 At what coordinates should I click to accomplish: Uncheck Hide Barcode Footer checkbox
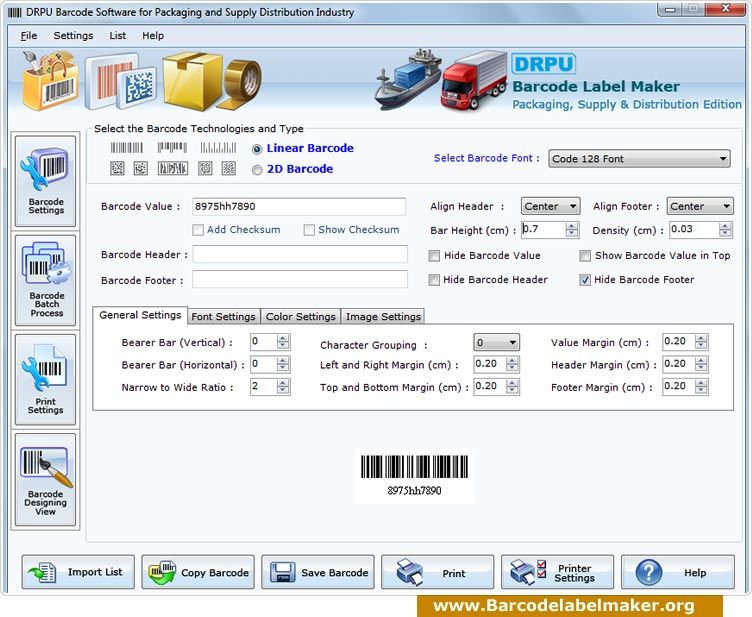click(x=585, y=280)
